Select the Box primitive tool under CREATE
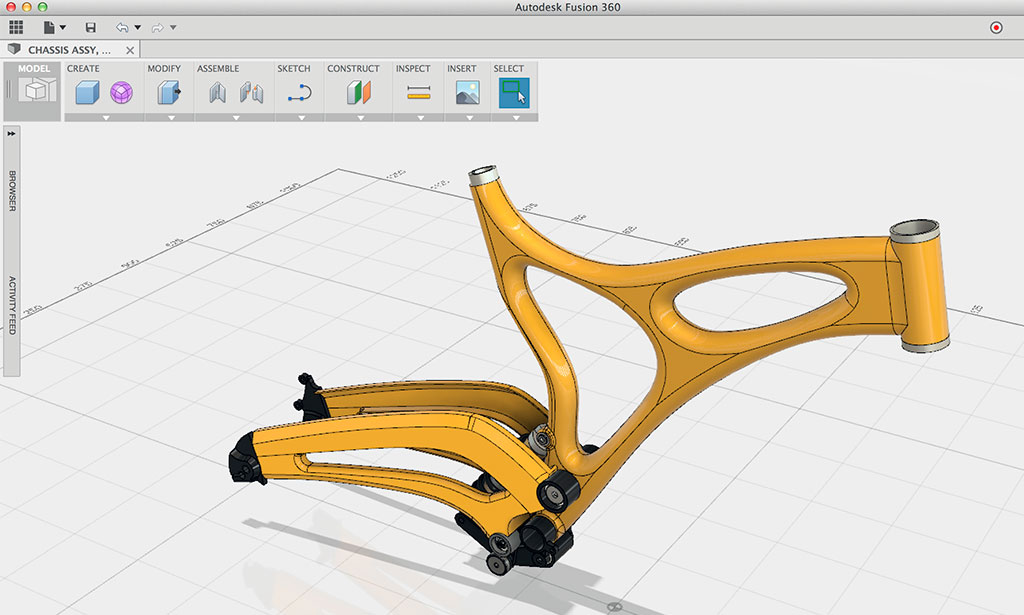 pyautogui.click(x=85, y=90)
